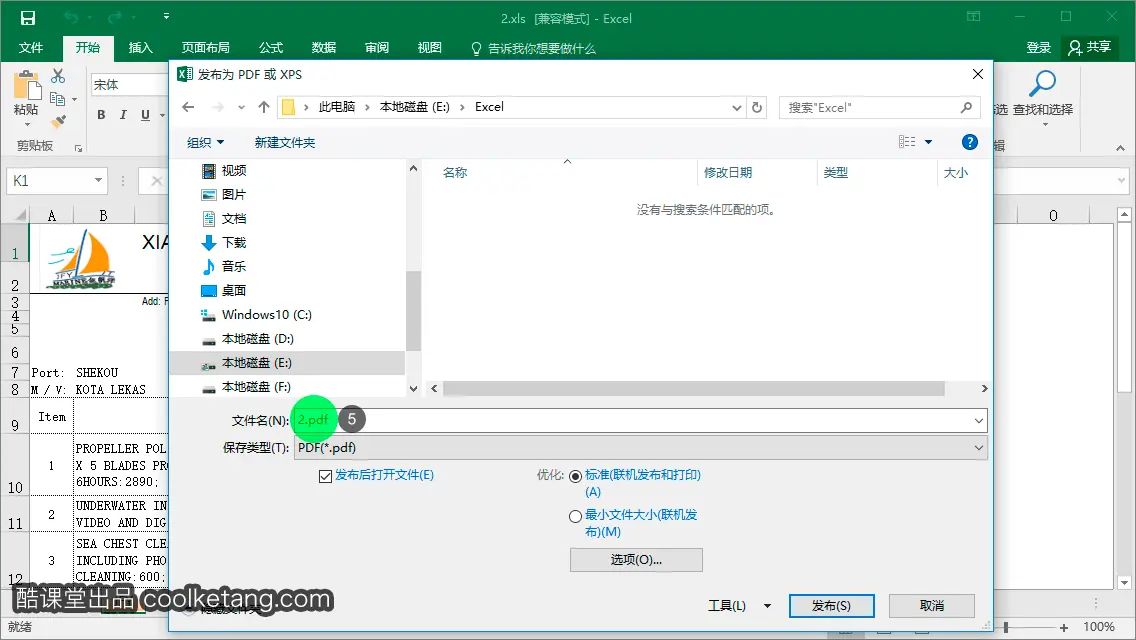Go up one folder level arrow
1136x640 pixels.
264,107
